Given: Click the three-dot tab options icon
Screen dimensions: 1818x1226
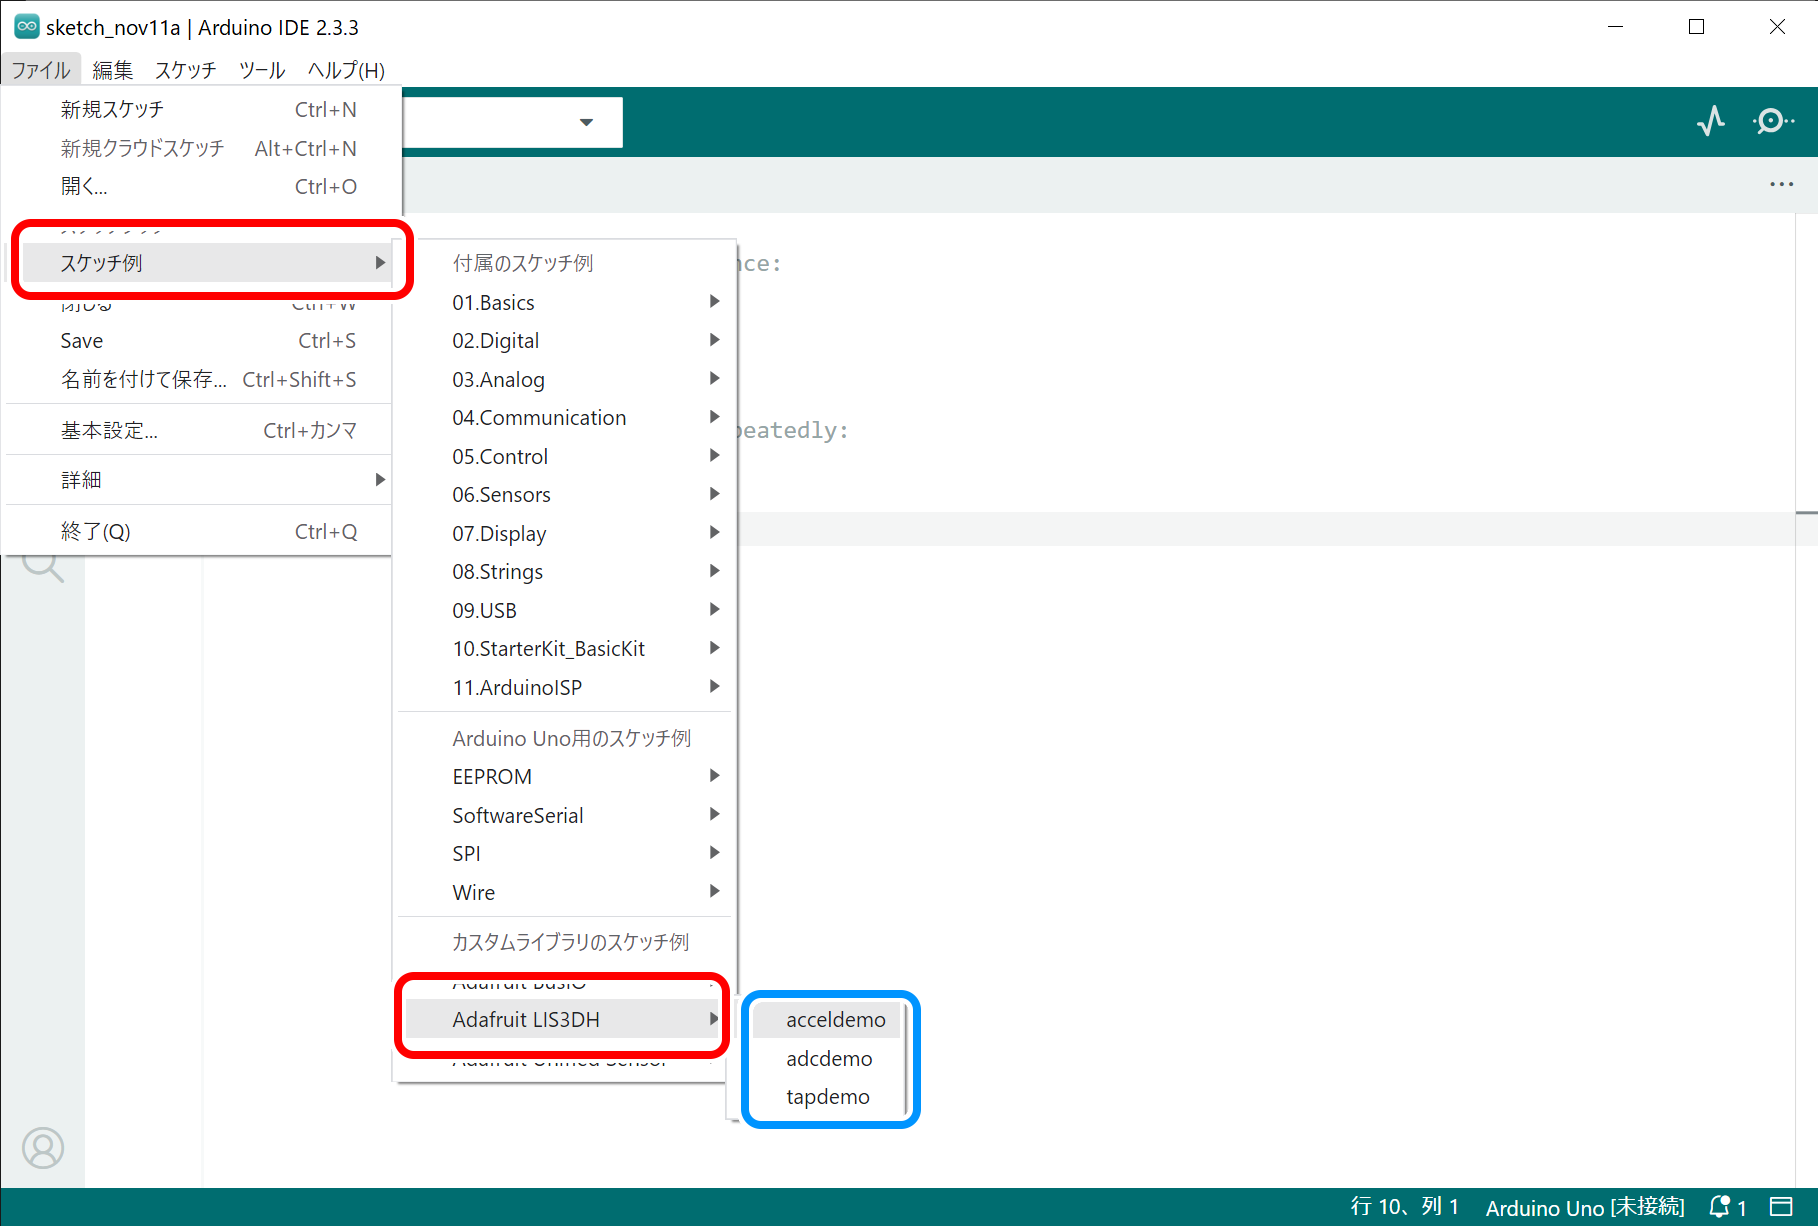Looking at the screenshot, I should [1781, 185].
